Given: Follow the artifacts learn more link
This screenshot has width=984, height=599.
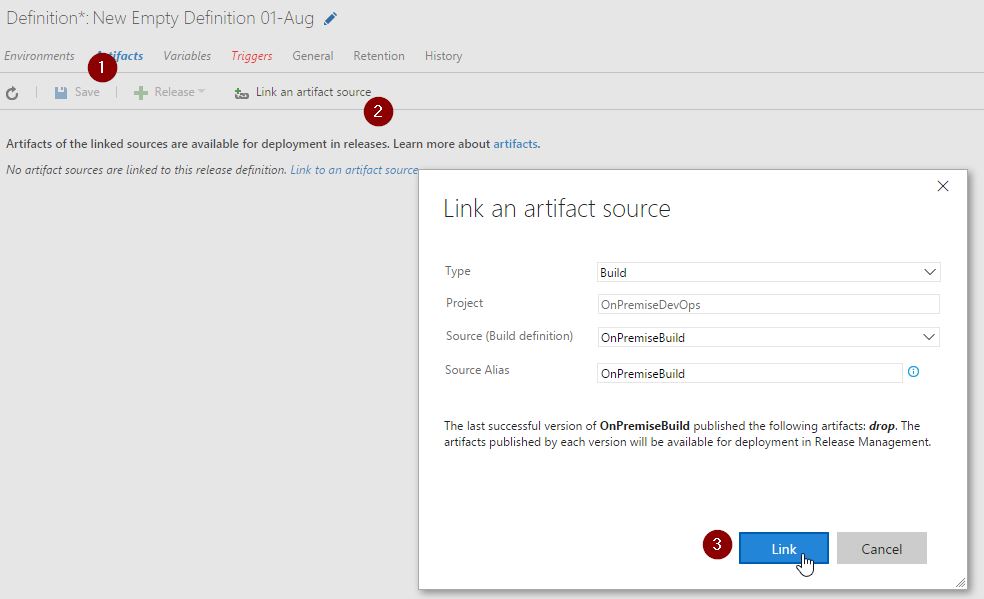Looking at the screenshot, I should pyautogui.click(x=516, y=144).
